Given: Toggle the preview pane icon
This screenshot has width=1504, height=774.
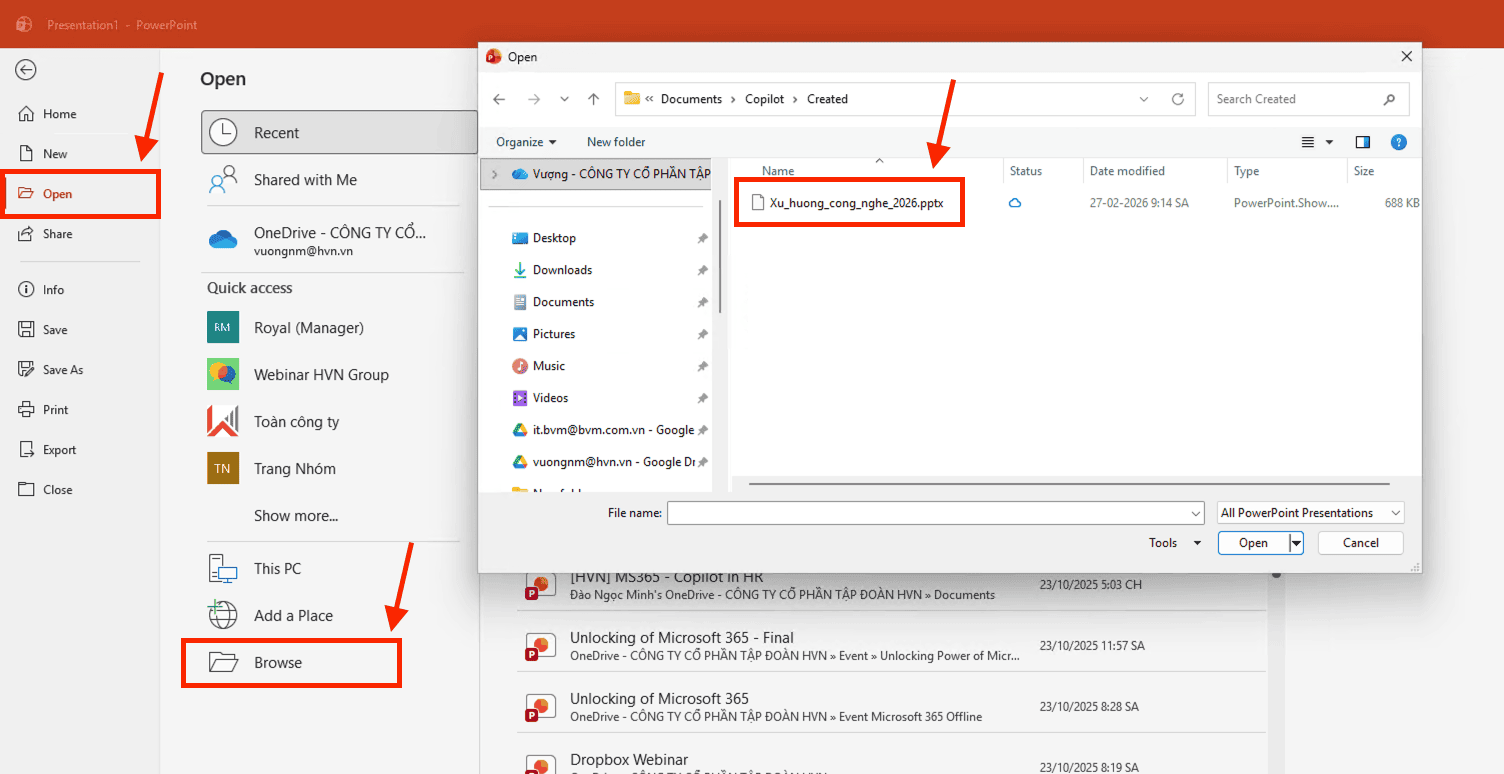Looking at the screenshot, I should (1362, 142).
